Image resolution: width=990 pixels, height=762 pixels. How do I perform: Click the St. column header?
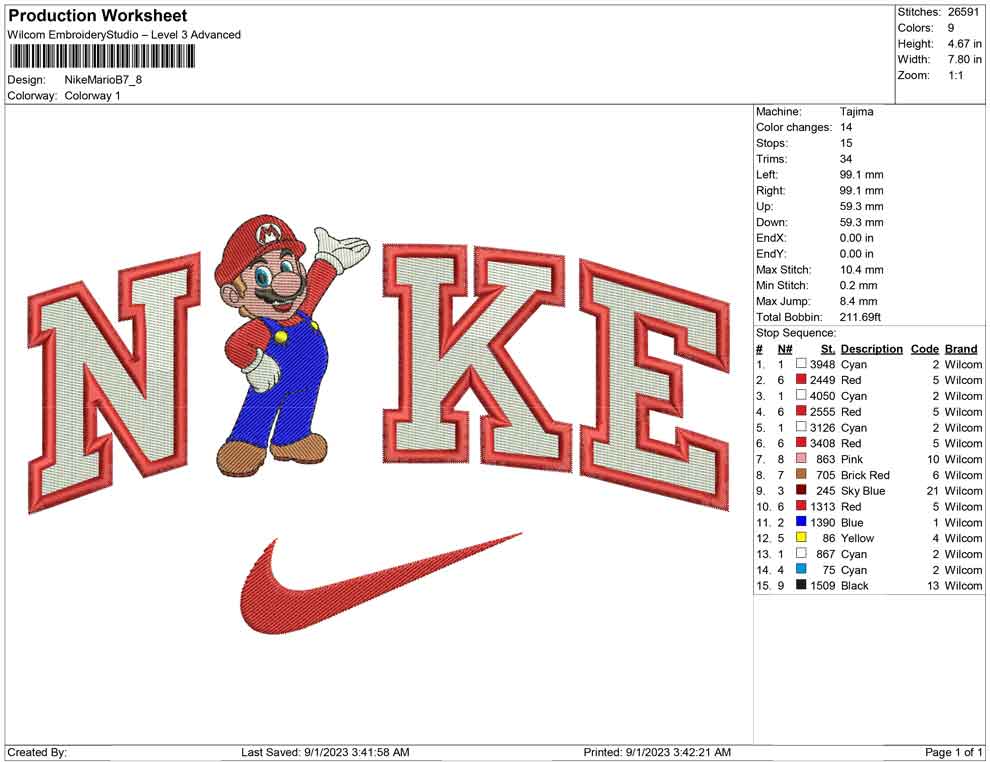[x=828, y=349]
